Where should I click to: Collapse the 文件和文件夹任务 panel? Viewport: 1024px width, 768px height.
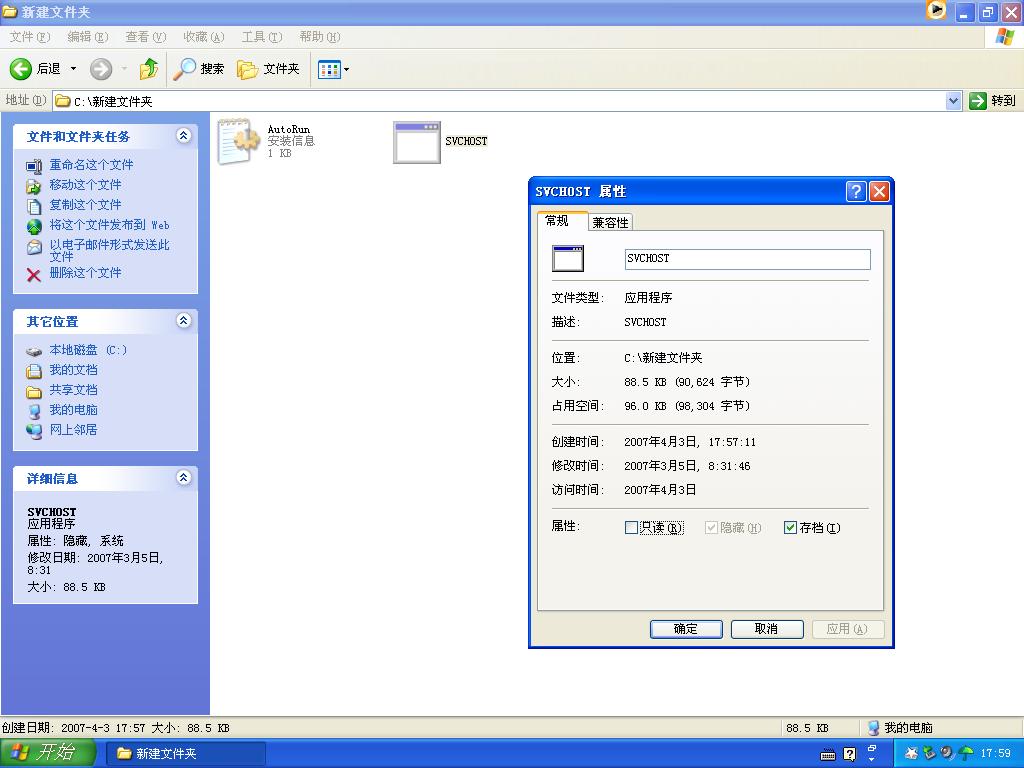(x=184, y=135)
